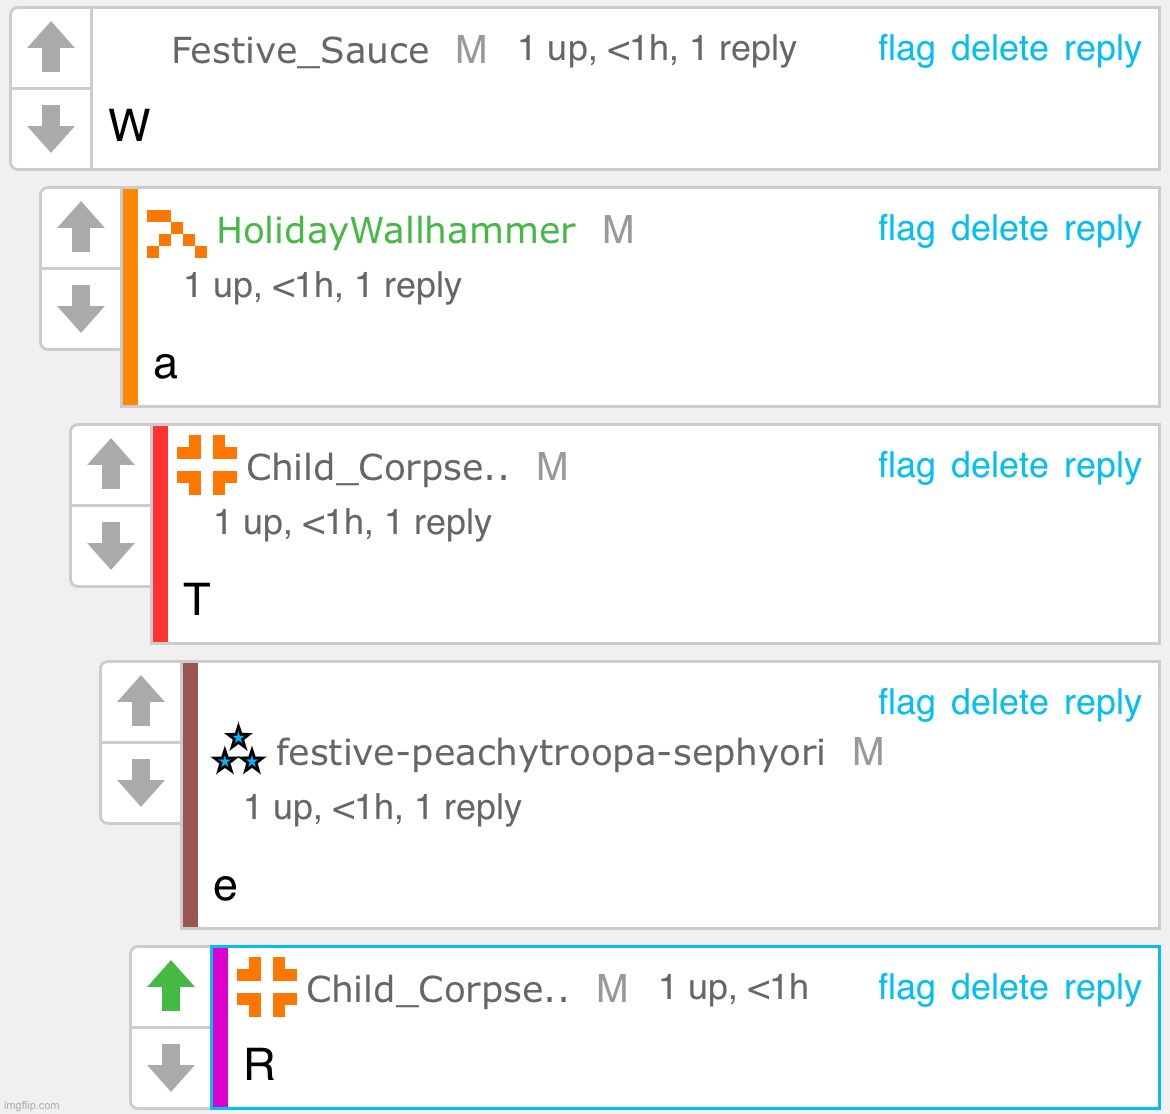
Task: Reply to Festive_Sauce's comment
Action: point(1102,49)
